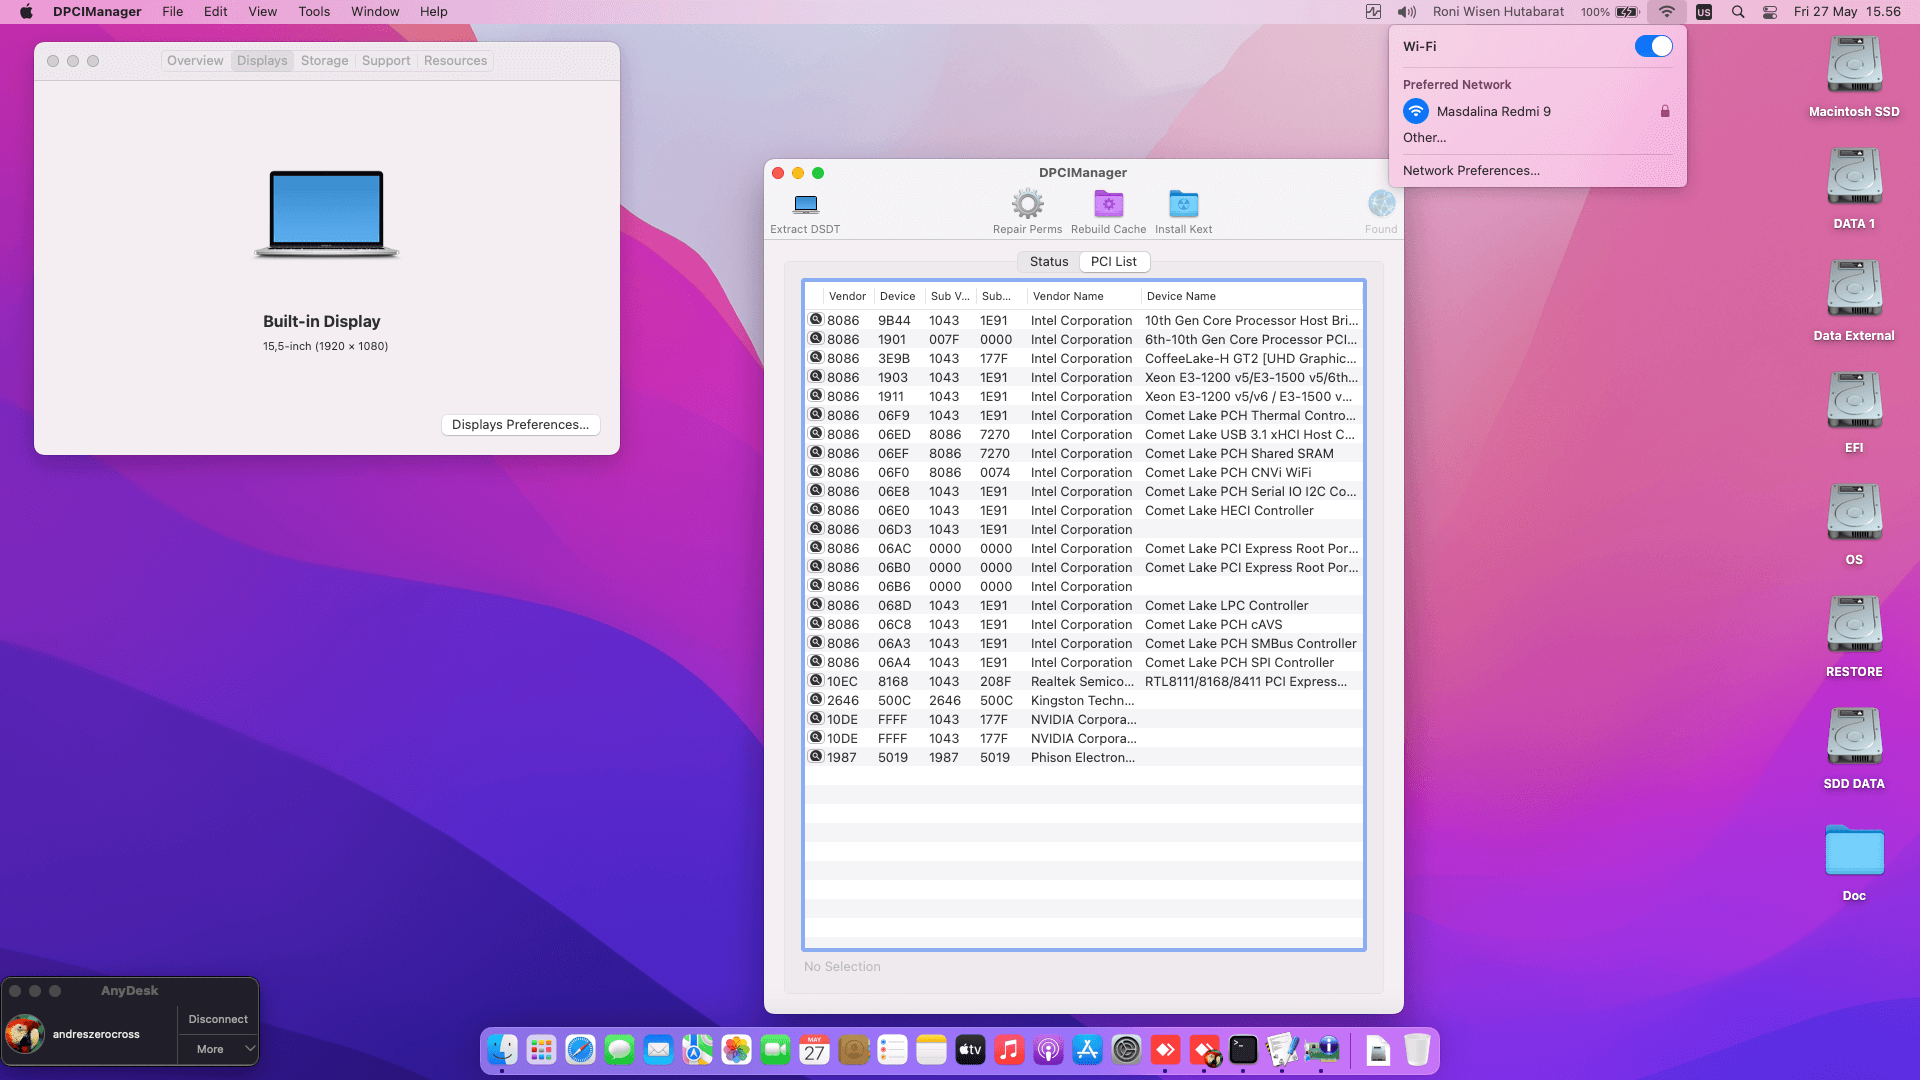Click the date and time in menu bar
1920x1080 pixels.
pos(1847,12)
